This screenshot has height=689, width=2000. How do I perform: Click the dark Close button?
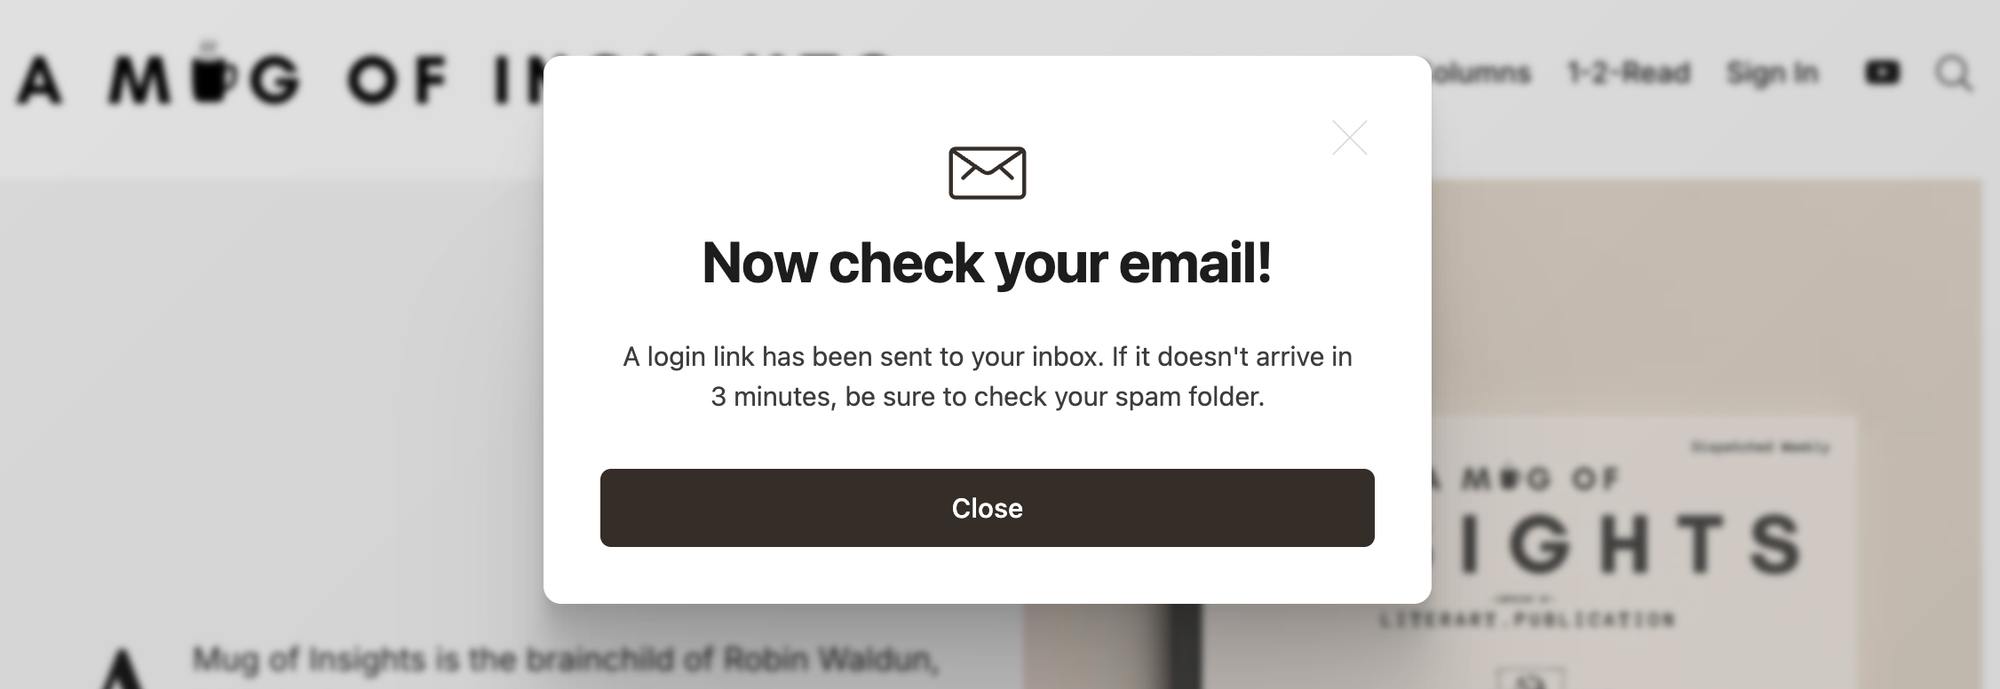[987, 508]
